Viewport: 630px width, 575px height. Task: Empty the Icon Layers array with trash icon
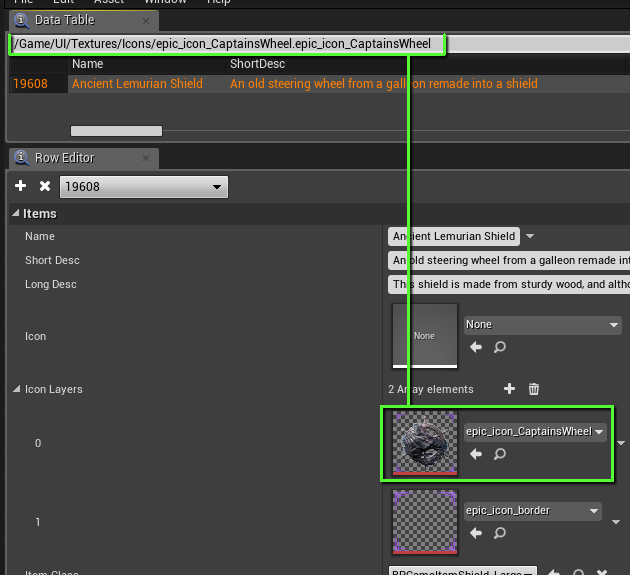(x=534, y=389)
